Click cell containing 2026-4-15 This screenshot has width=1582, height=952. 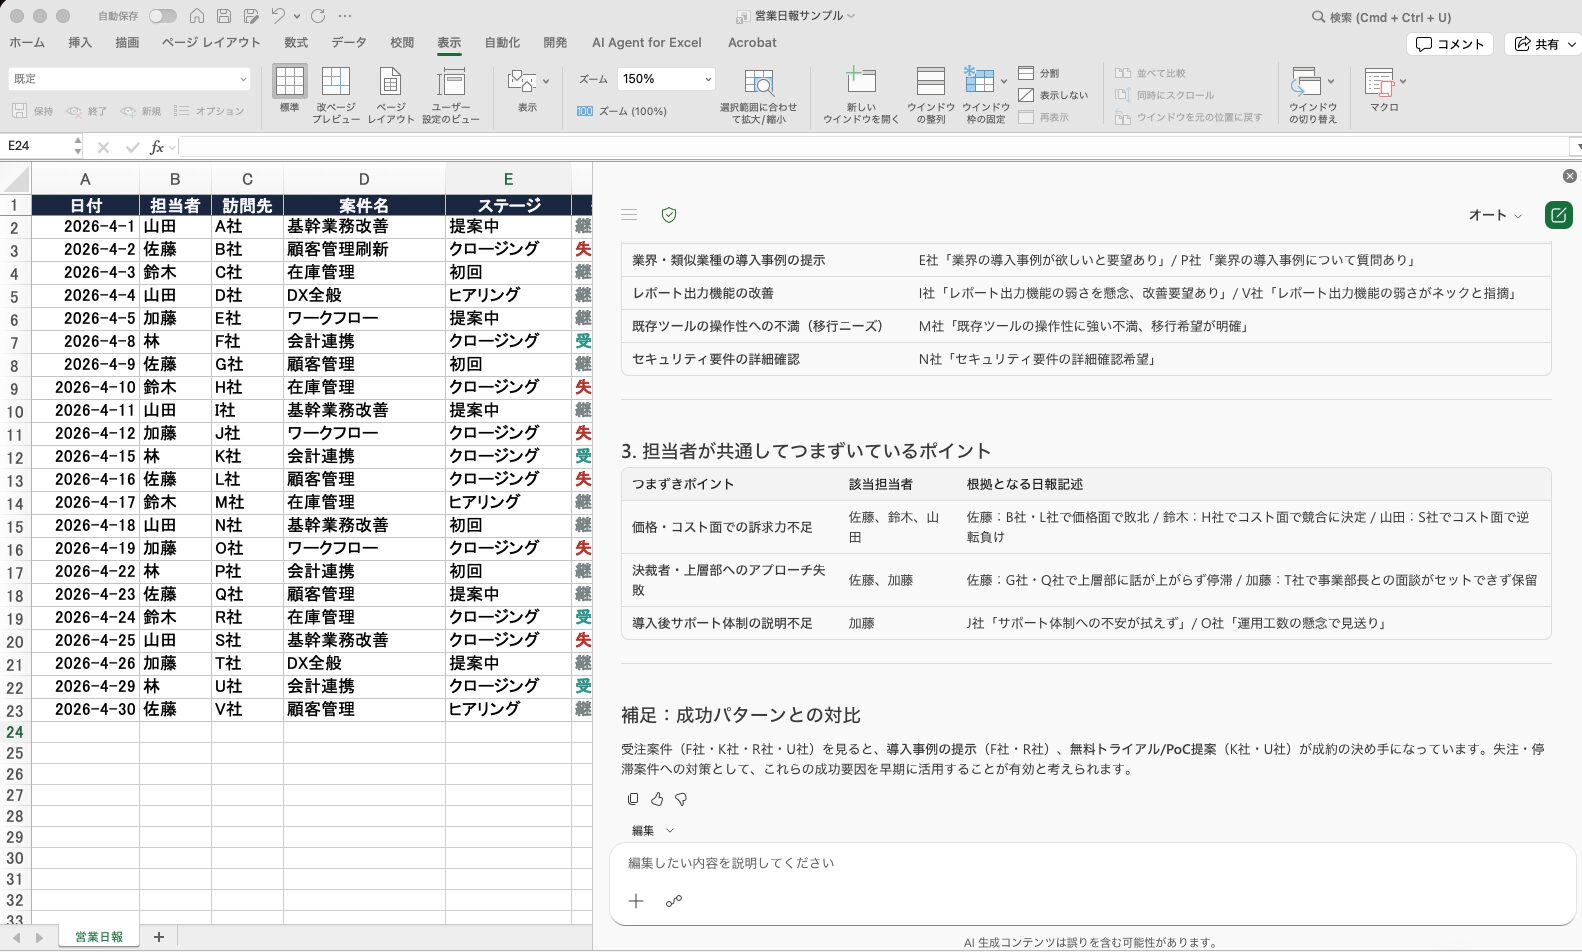tap(86, 456)
